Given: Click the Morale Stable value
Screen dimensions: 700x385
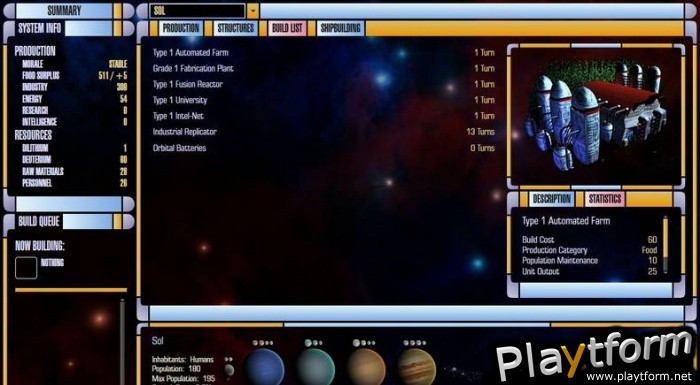Looking at the screenshot, I should click(118, 64).
